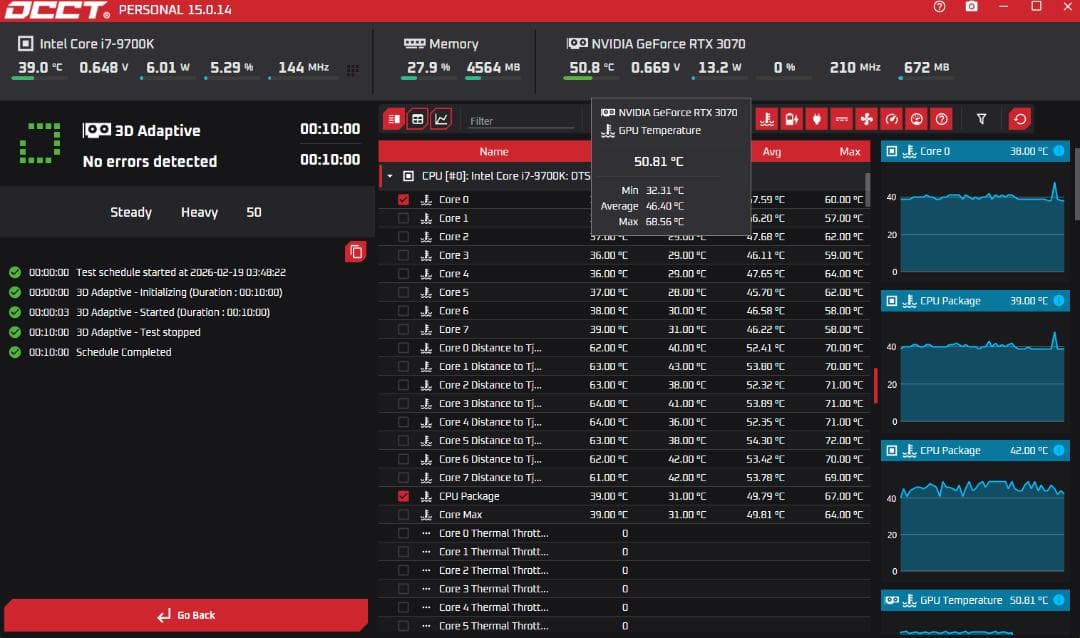Take a screenshot with camera icon
Viewport: 1080px width, 638px height.
pyautogui.click(x=971, y=7)
